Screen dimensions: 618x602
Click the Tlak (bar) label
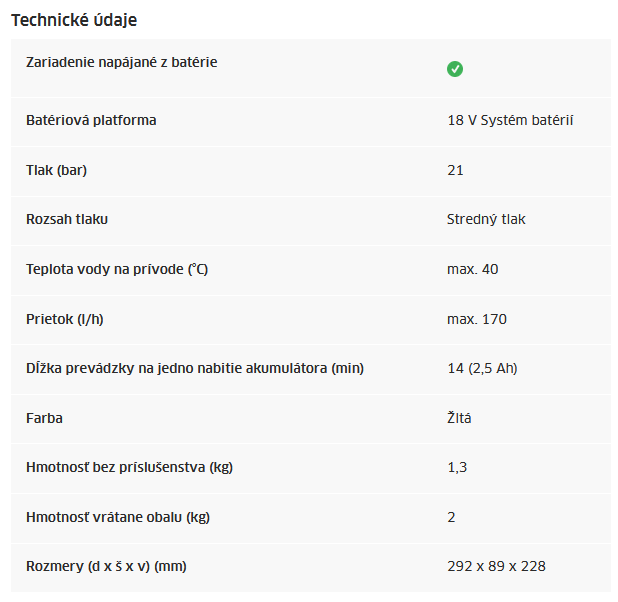pos(56,170)
